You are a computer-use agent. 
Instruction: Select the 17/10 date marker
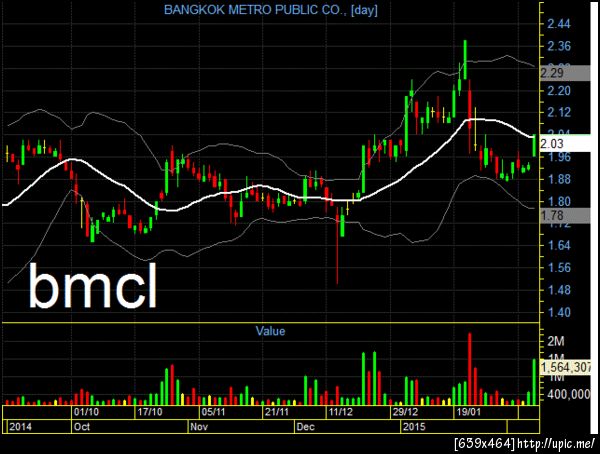150,412
